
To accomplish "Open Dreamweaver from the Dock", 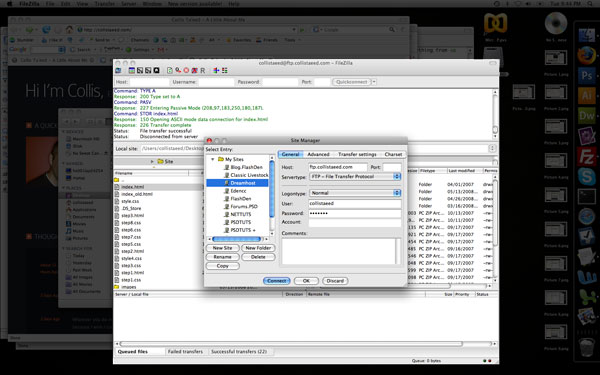I will point(586,115).
